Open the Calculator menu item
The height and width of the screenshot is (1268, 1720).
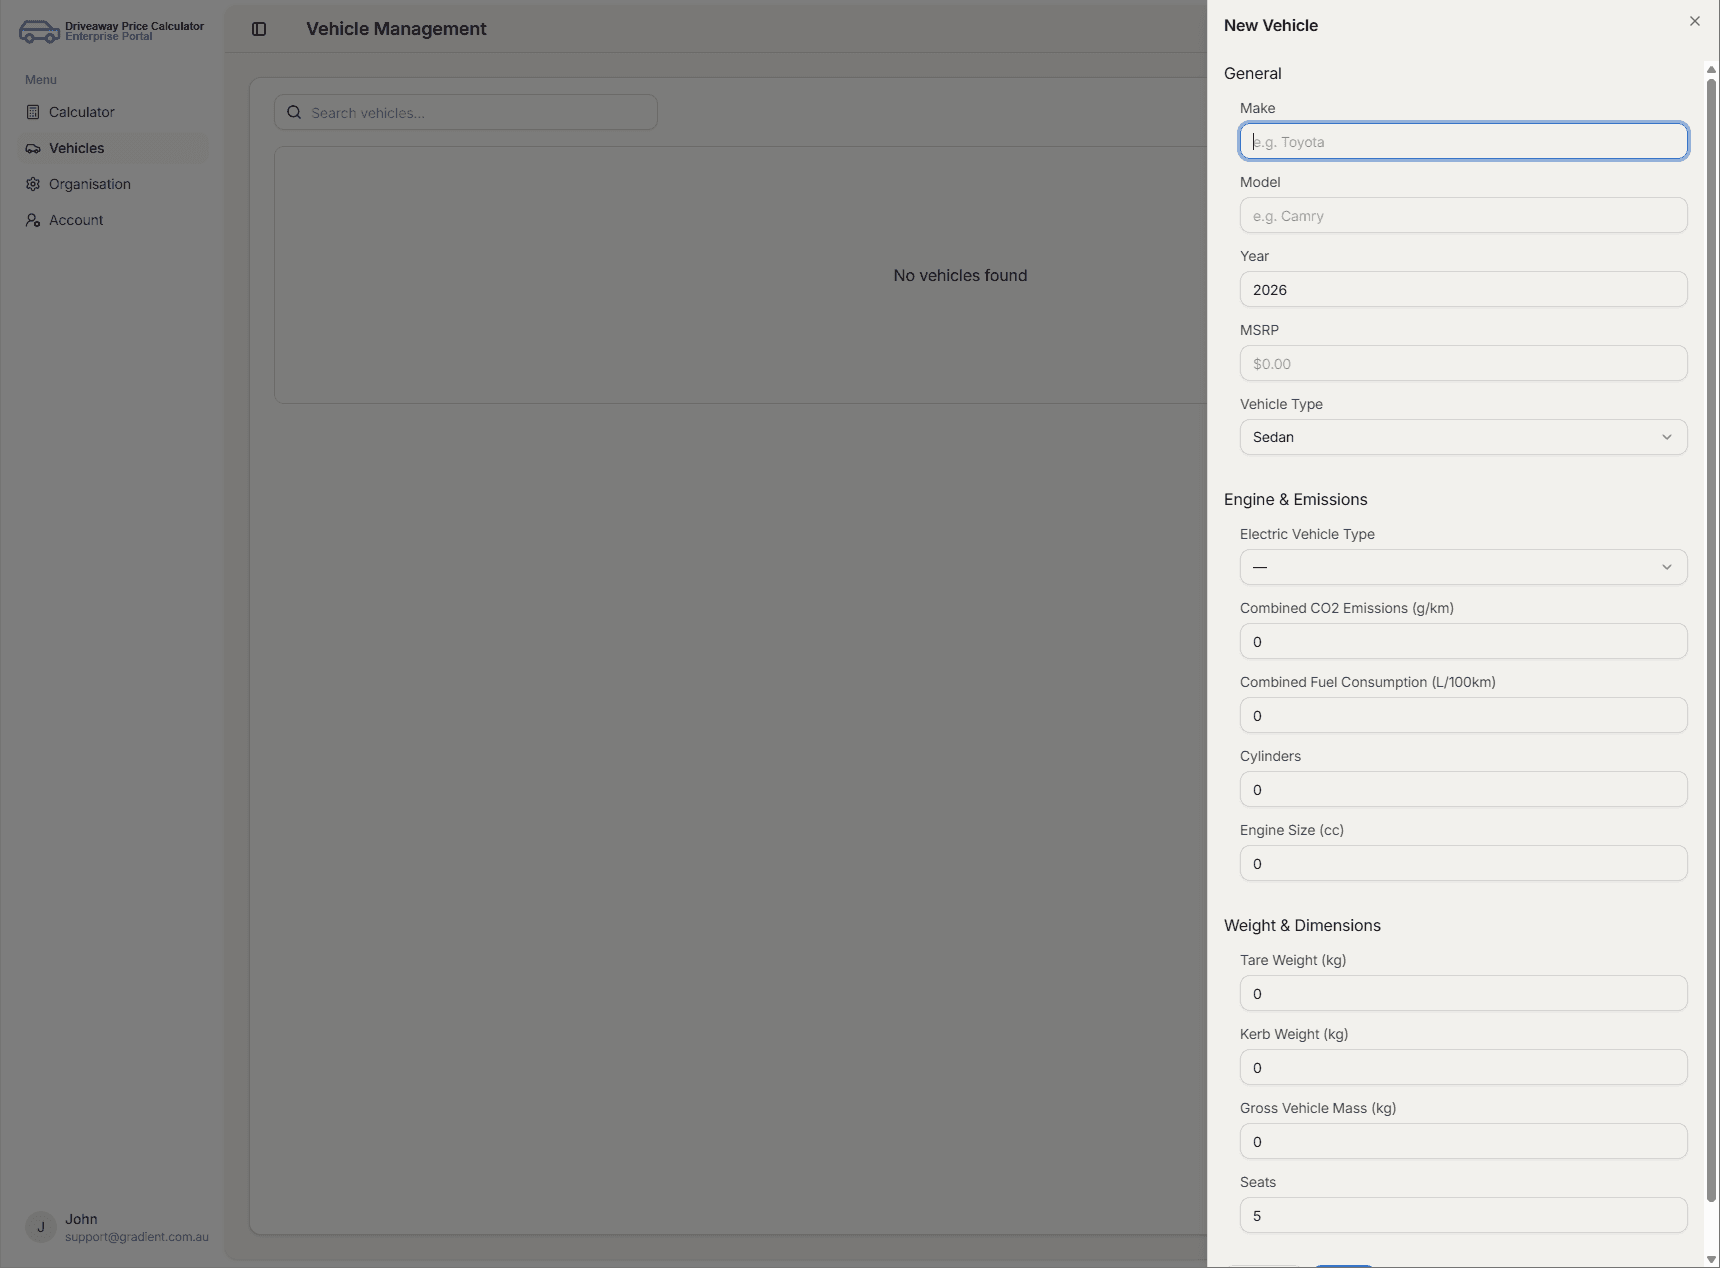(x=82, y=112)
